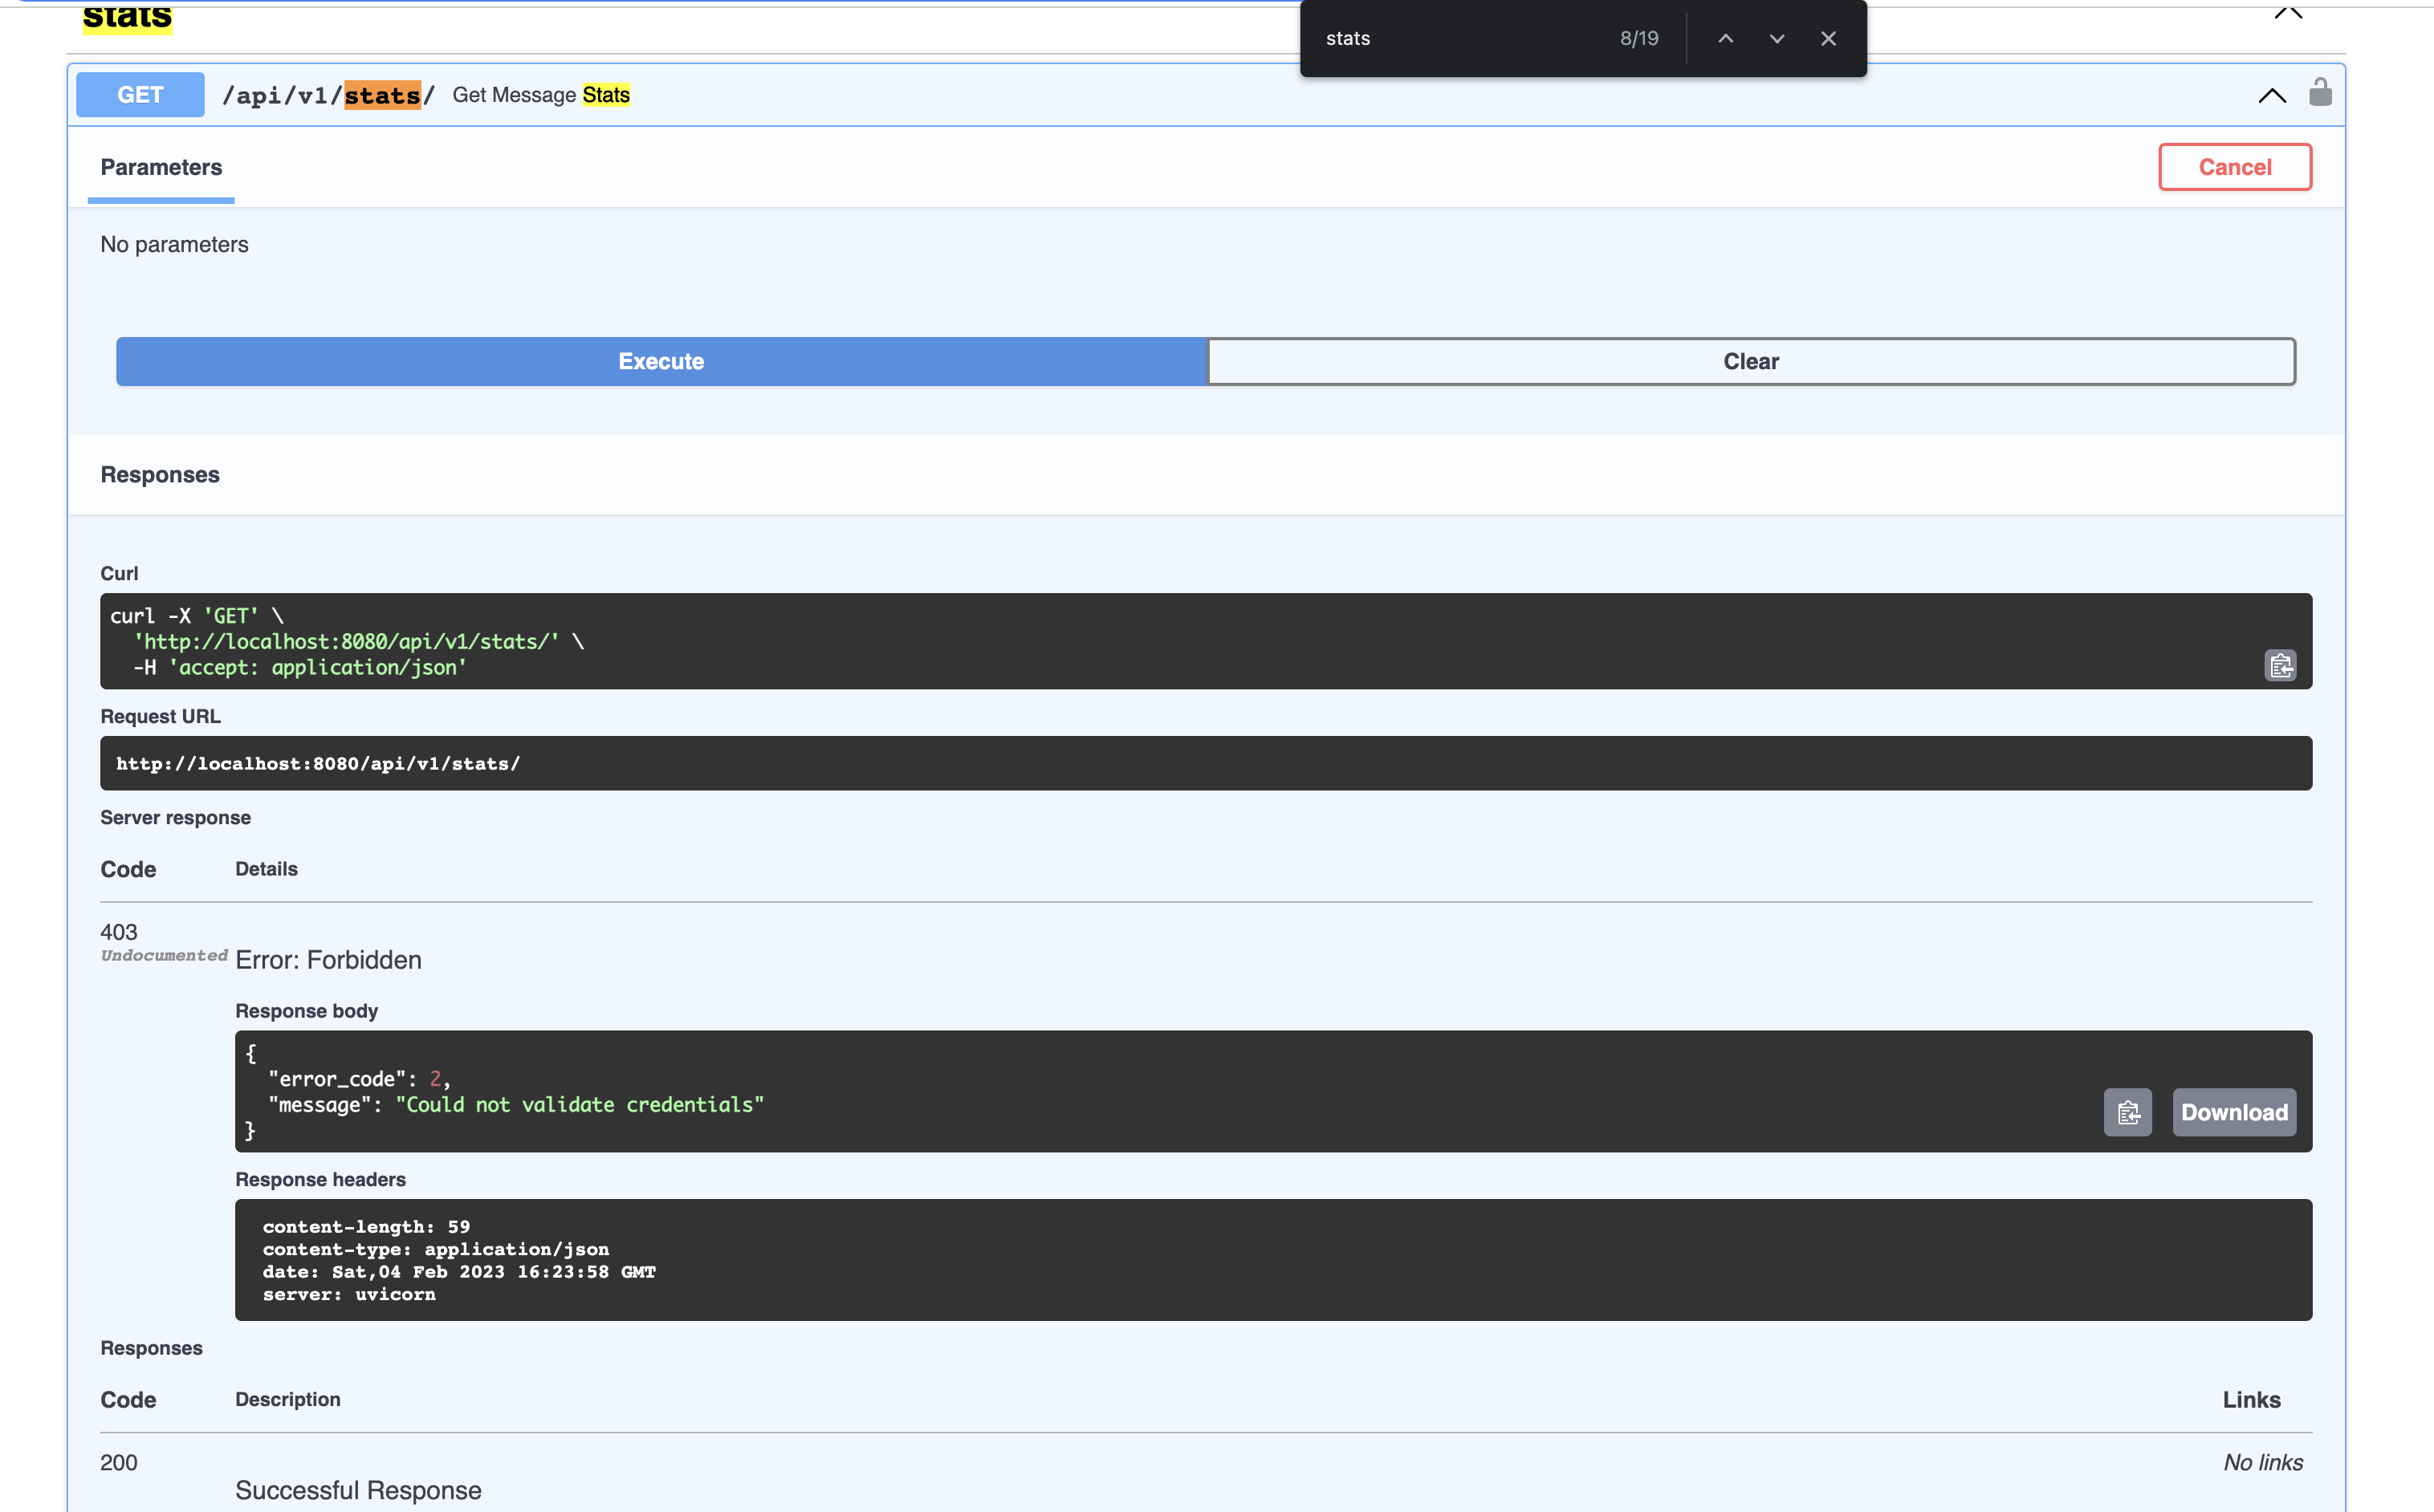Open the authorization lock for the stats endpoint
Viewport: 2434px width, 1512px height.
[2322, 93]
